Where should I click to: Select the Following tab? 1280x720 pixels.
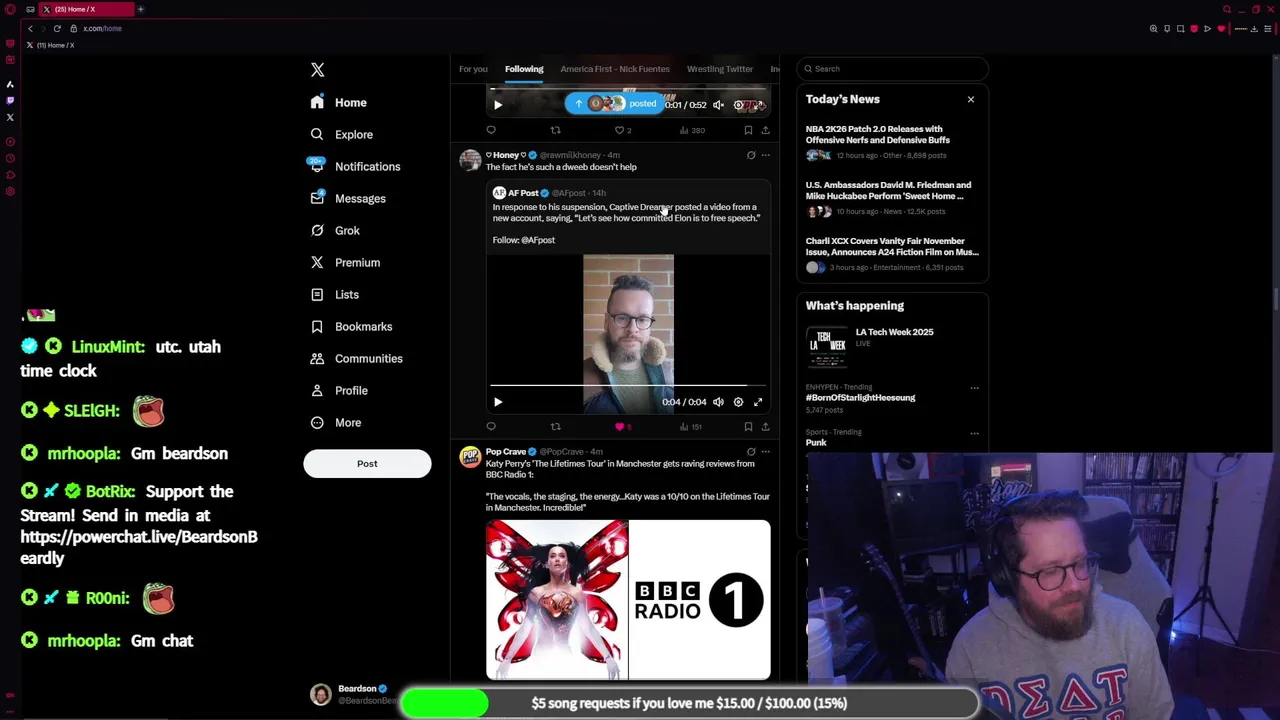524,69
